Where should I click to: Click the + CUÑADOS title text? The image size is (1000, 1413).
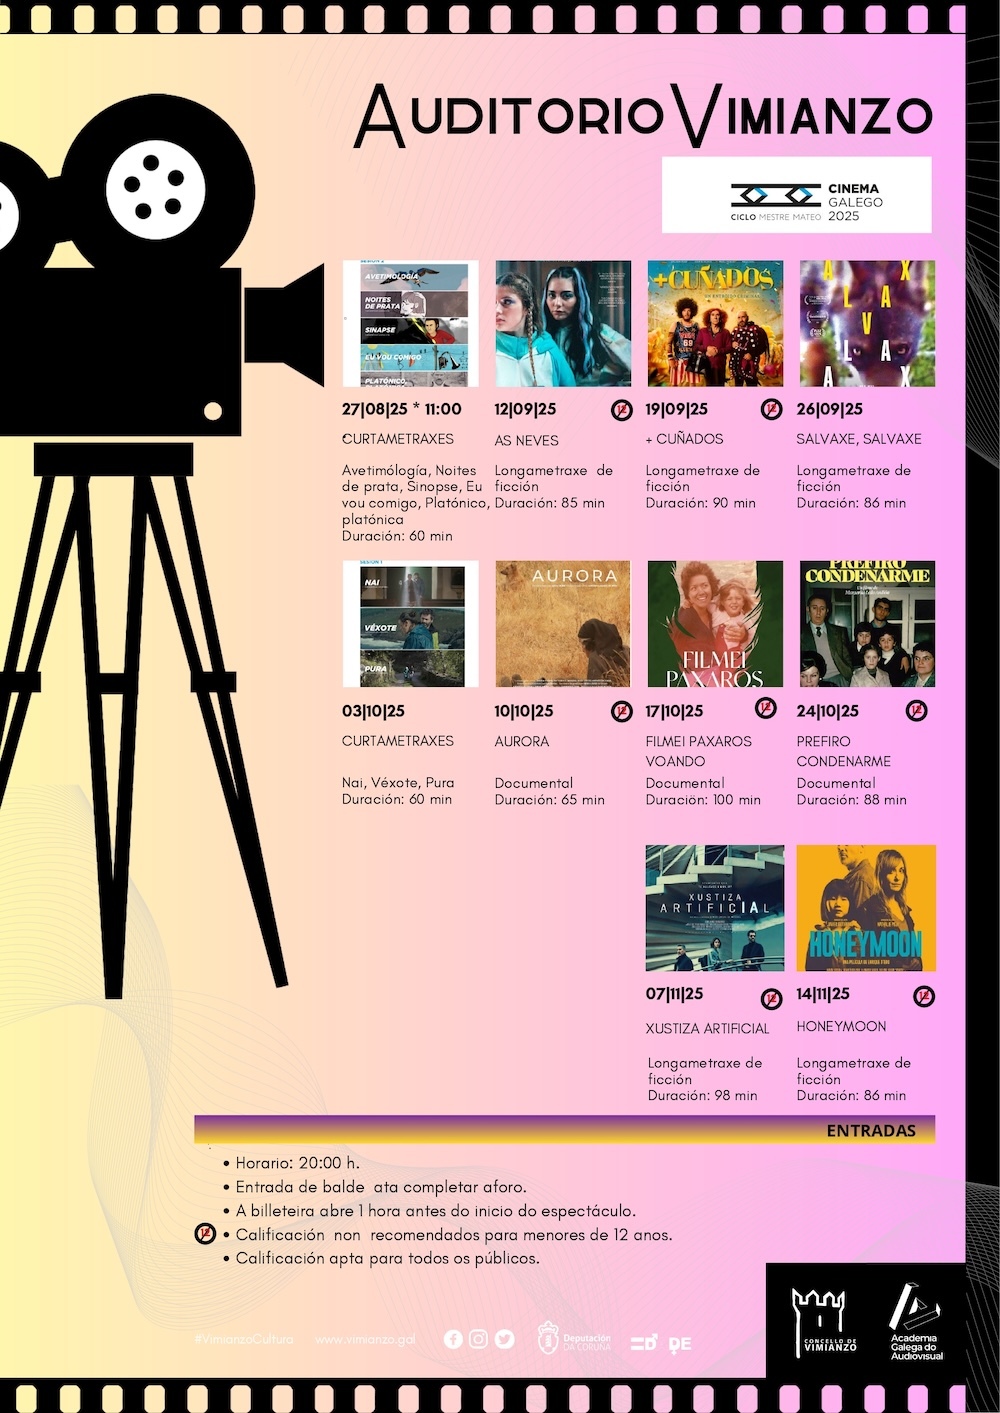point(684,439)
